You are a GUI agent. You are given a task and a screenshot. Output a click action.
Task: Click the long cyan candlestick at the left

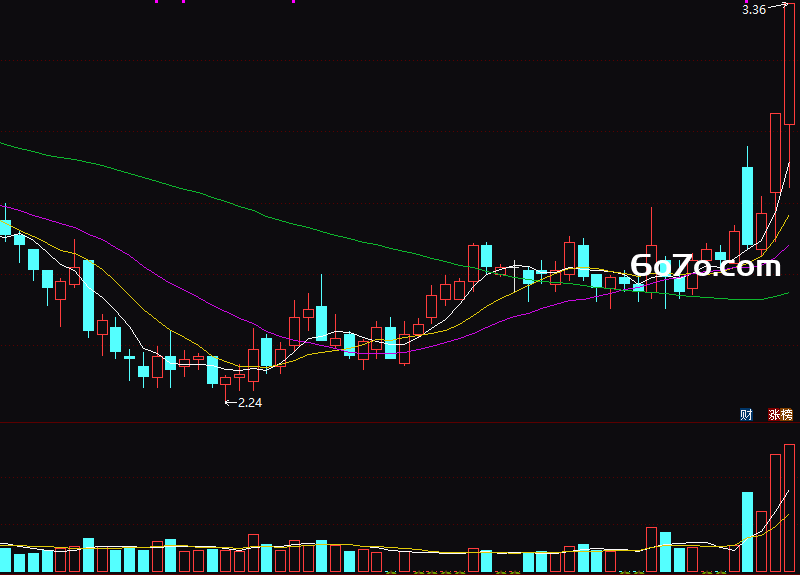[x=88, y=296]
